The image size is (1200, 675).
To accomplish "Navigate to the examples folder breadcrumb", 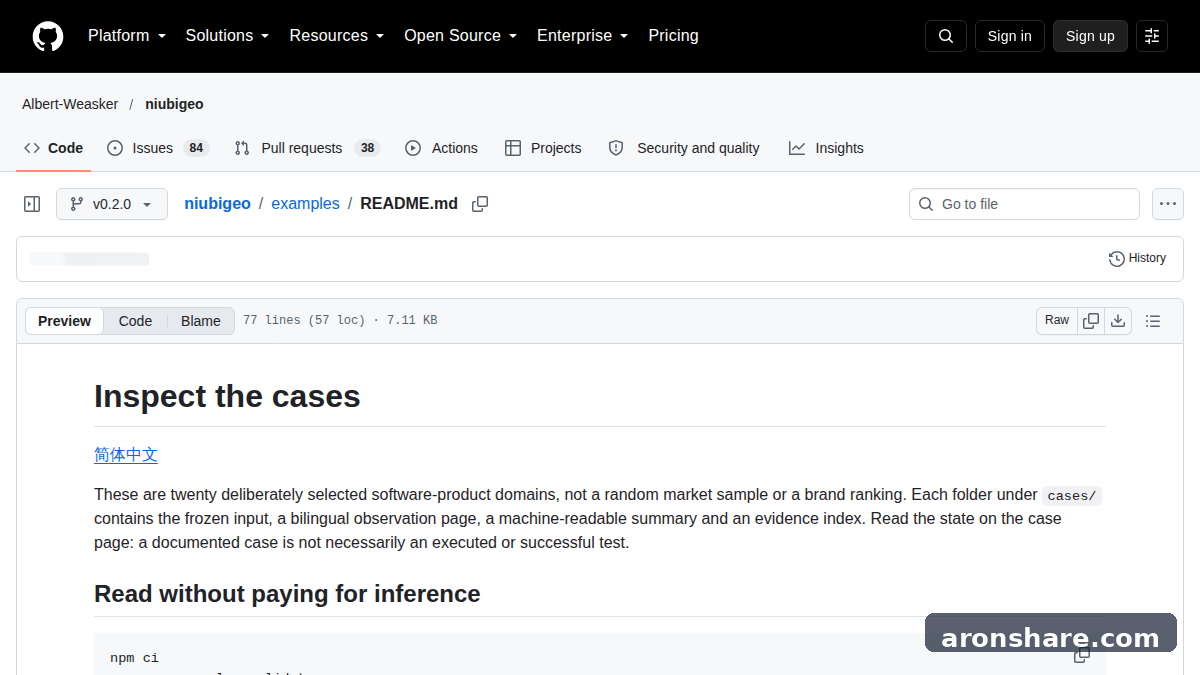I will coord(305,204).
